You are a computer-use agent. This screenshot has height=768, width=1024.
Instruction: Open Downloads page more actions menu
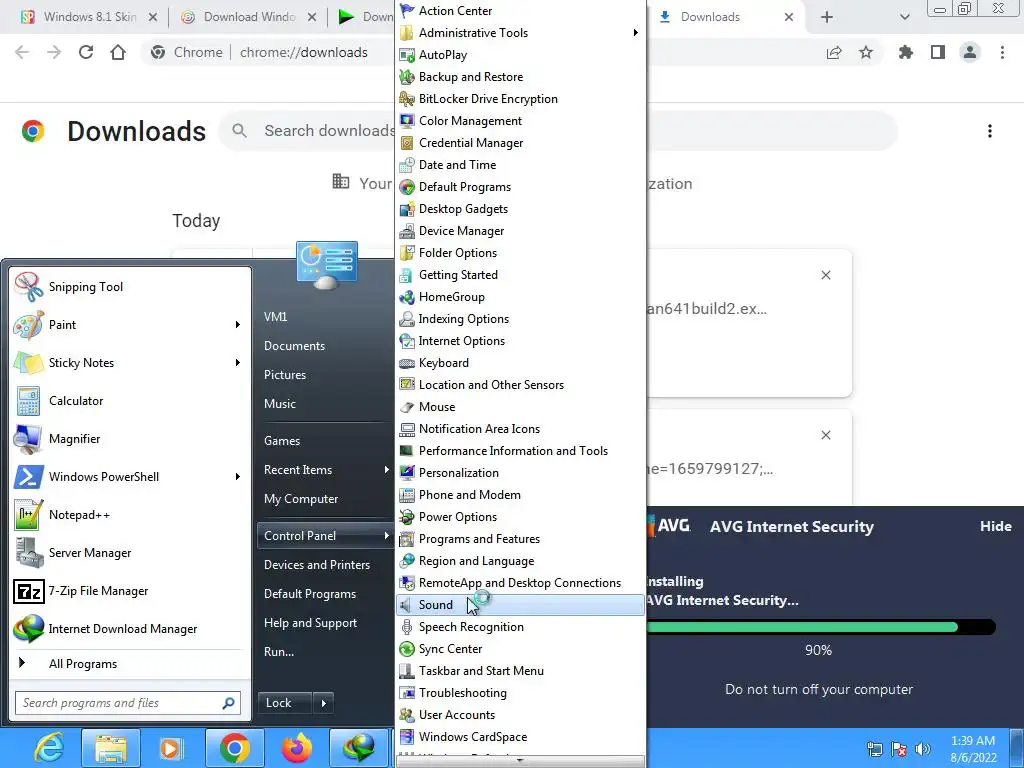point(990,131)
